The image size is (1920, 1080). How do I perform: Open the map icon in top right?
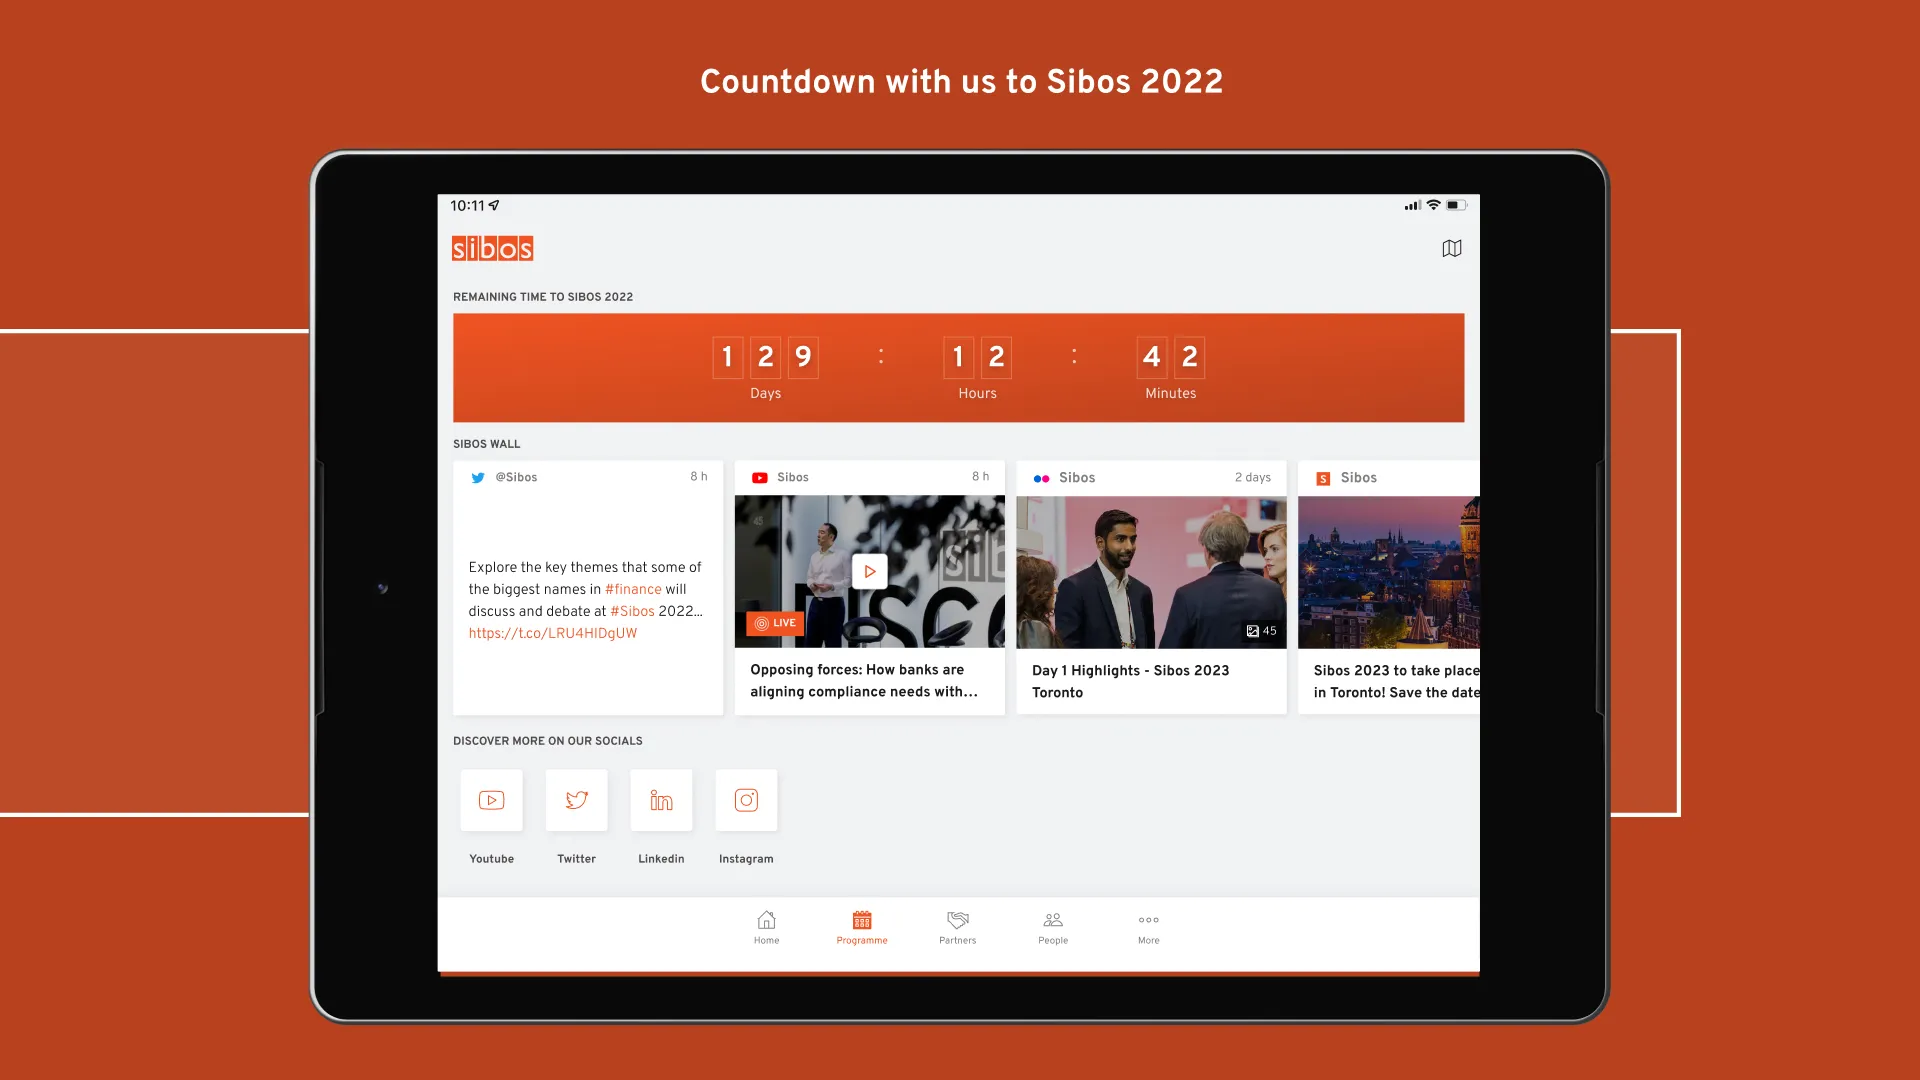click(1452, 248)
